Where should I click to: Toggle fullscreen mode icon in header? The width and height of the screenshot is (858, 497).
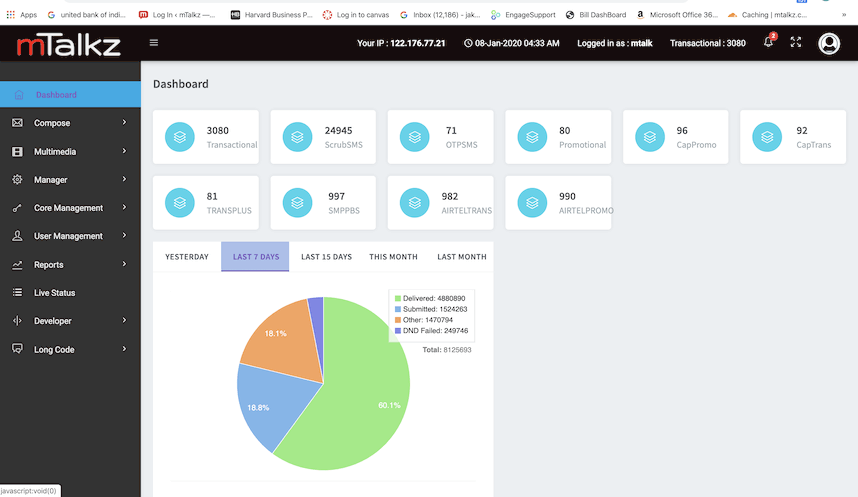pyautogui.click(x=796, y=43)
